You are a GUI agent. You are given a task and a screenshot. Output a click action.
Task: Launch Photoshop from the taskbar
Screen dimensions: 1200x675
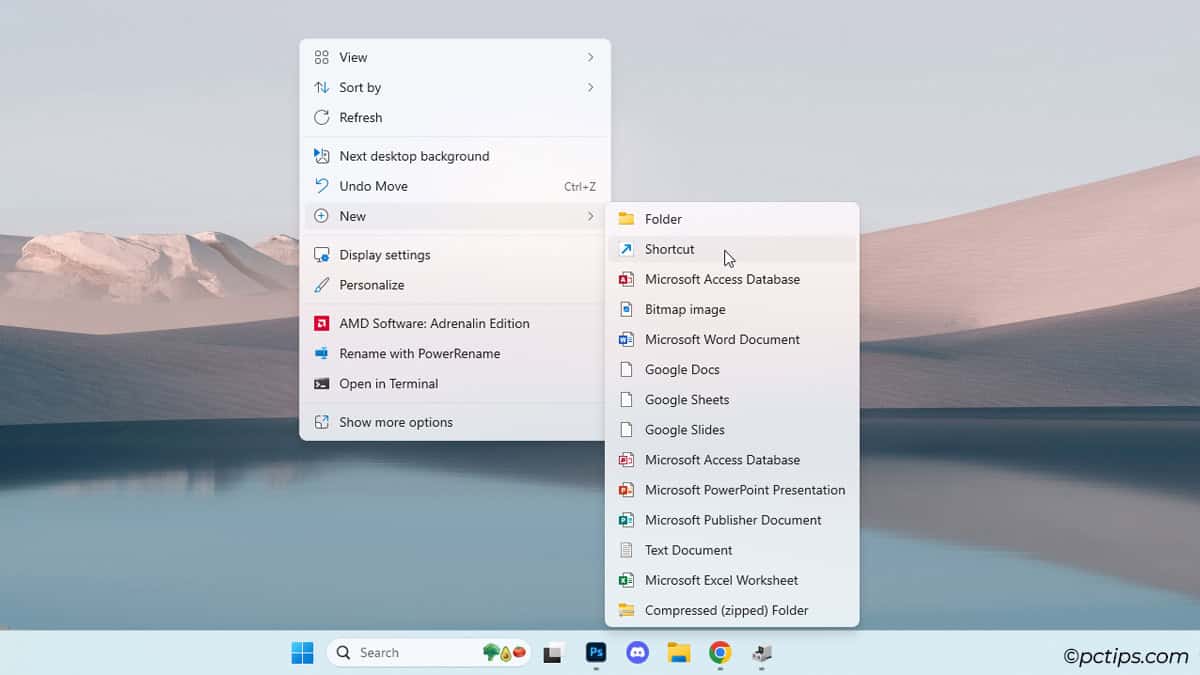(x=596, y=653)
